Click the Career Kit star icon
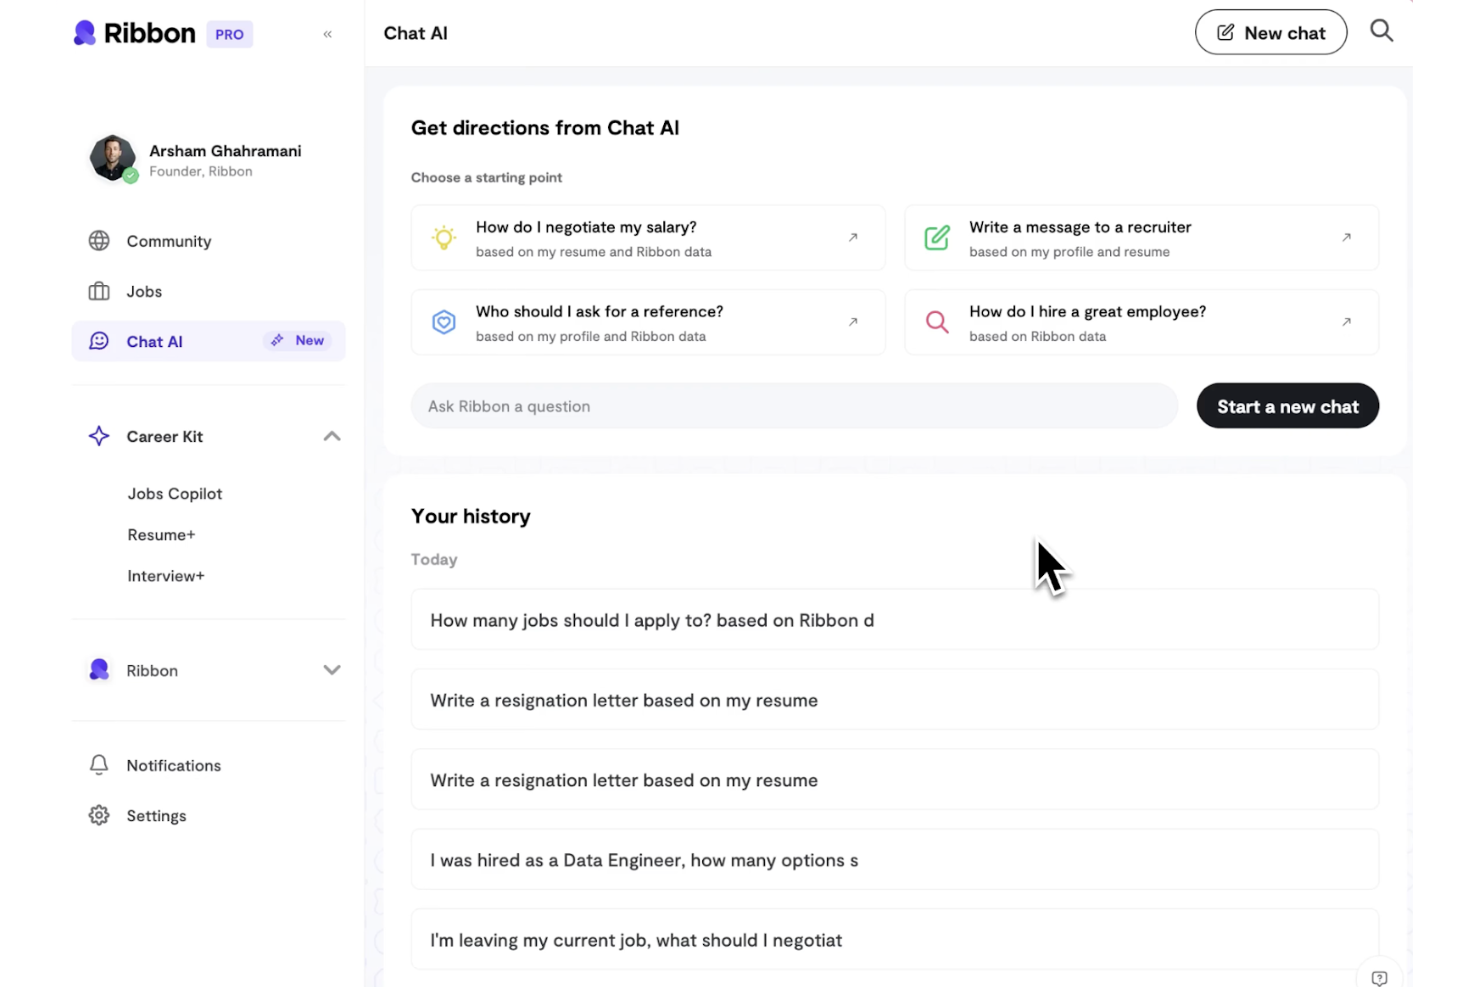 (99, 436)
